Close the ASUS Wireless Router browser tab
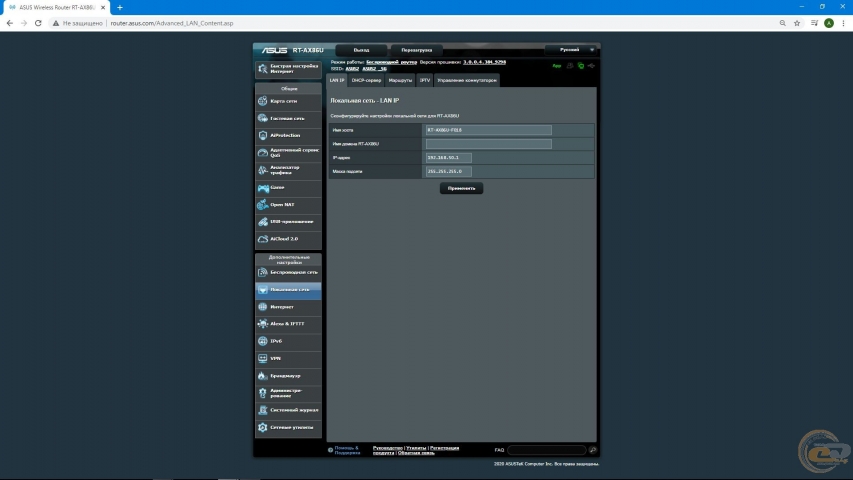The image size is (853, 480). (103, 8)
